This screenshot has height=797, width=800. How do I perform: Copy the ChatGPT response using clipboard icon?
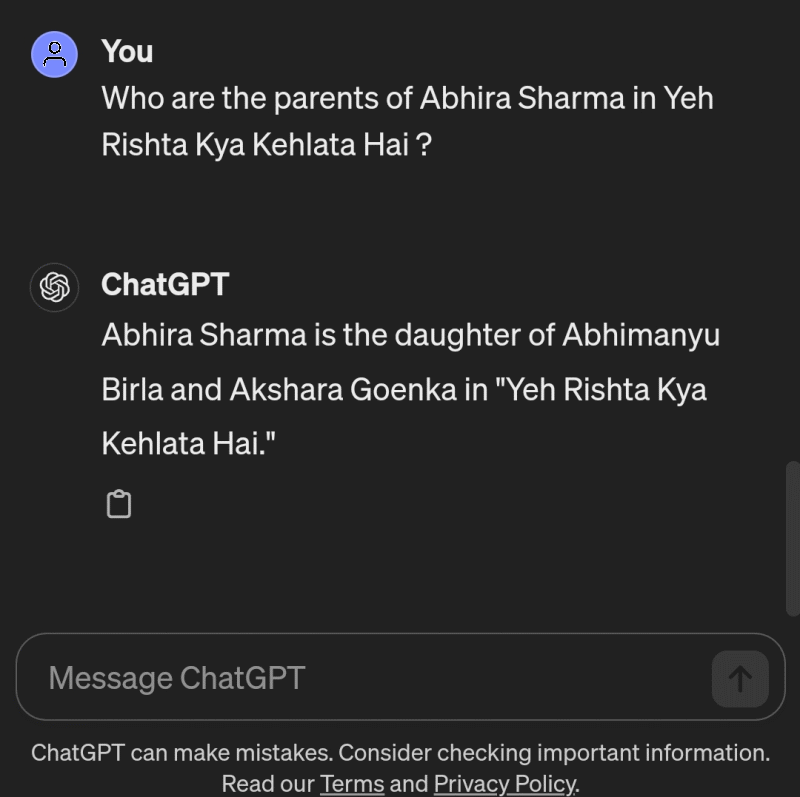click(119, 505)
